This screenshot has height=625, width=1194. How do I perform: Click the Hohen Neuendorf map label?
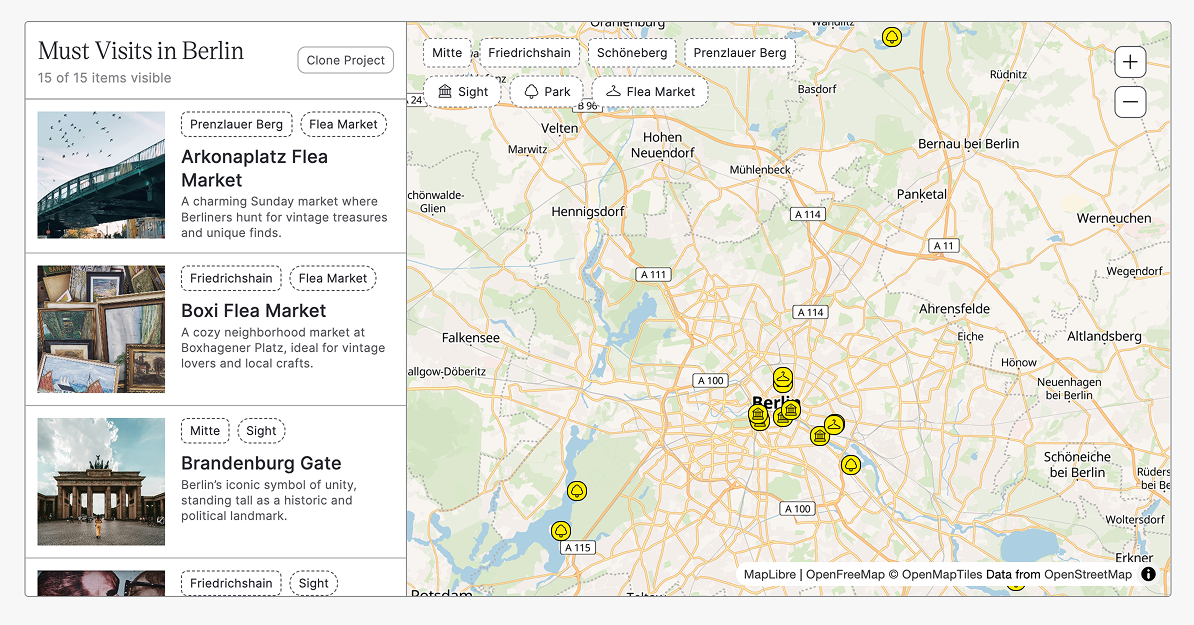[x=662, y=145]
